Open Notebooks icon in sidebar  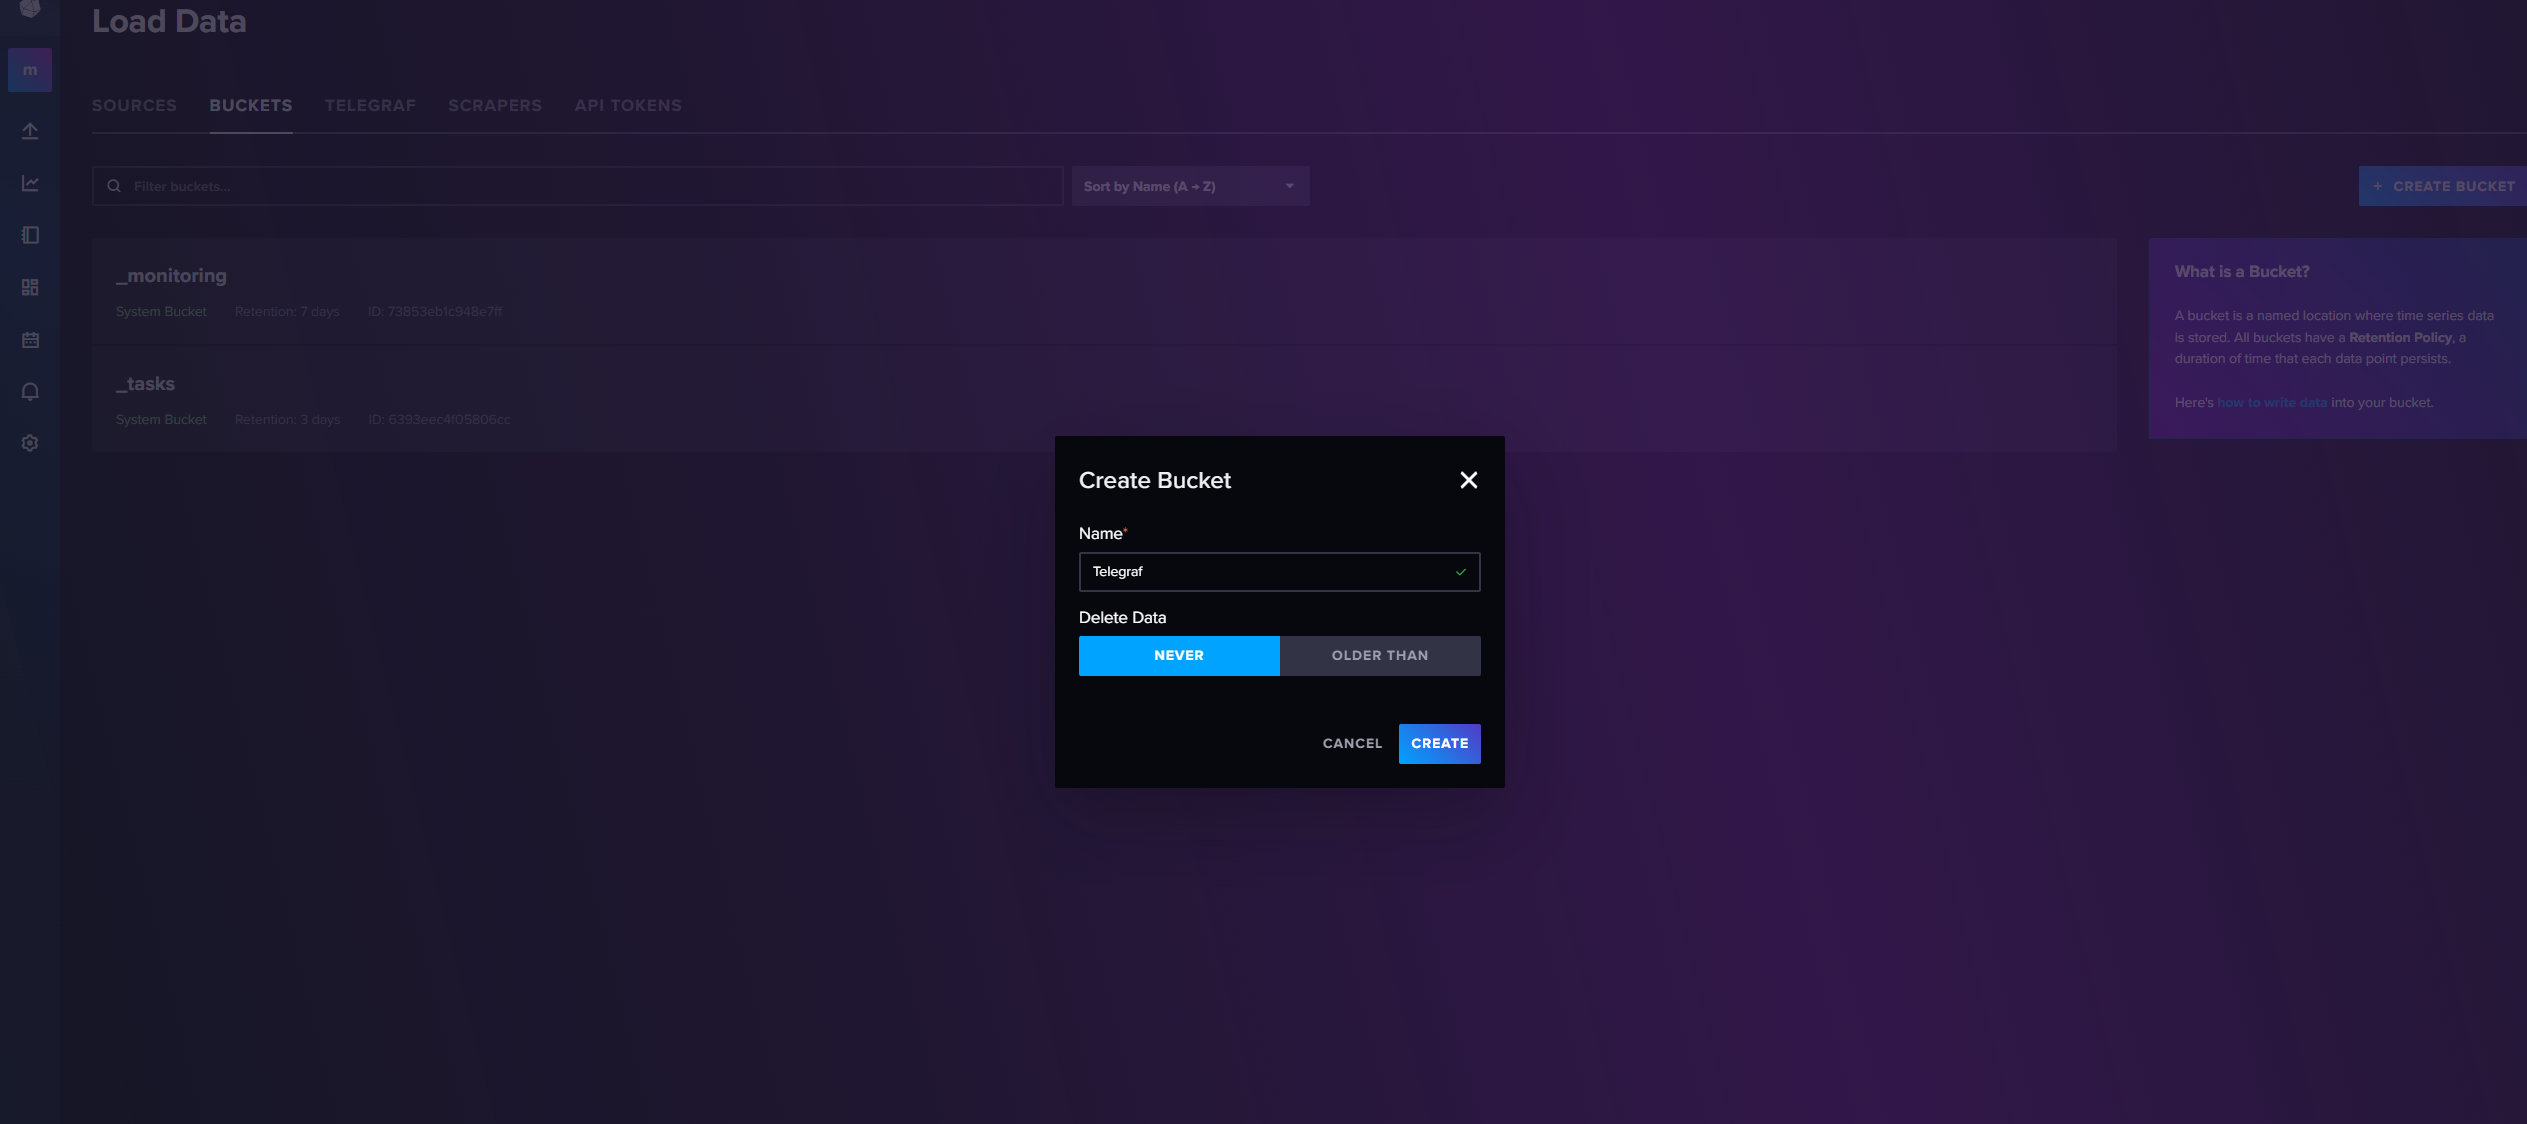pos(30,235)
